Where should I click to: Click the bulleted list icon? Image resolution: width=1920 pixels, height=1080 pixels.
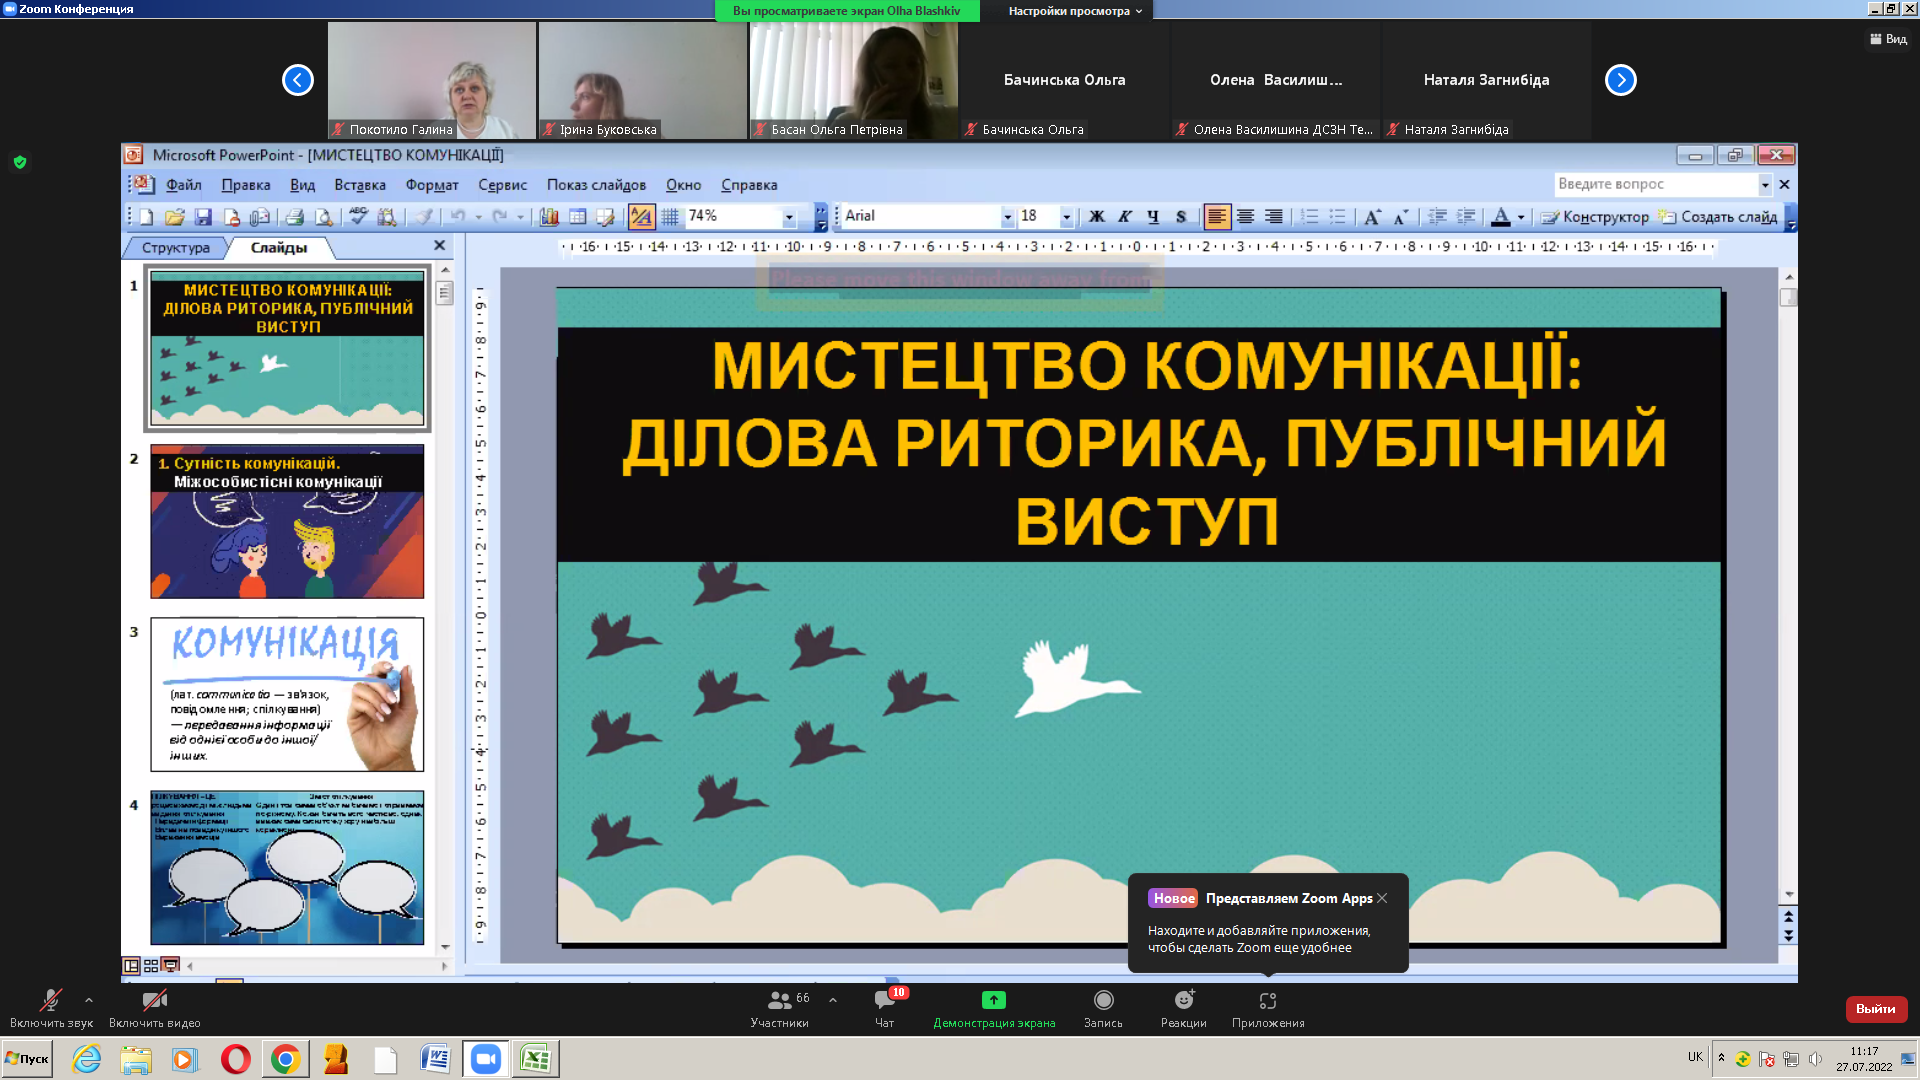[x=1337, y=216]
